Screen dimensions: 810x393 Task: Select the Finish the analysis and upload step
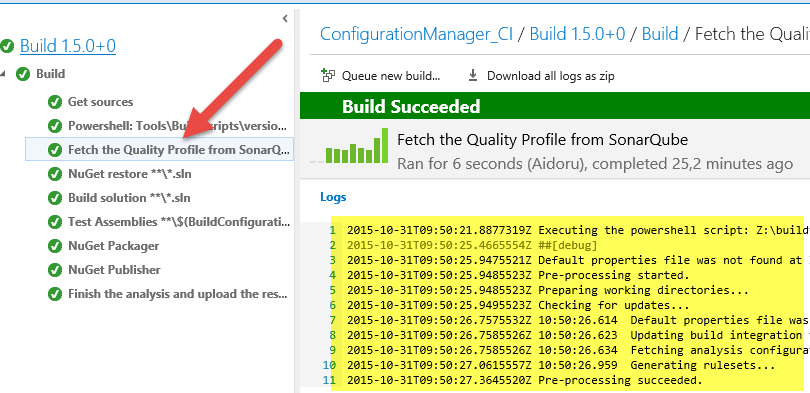coord(178,294)
